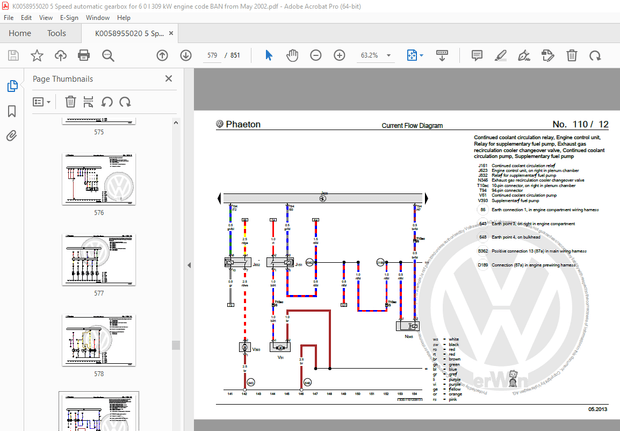Viewport: 620px width, 431px height.
Task: Click the thumbnails scrollbar up arrow
Action: (x=176, y=123)
